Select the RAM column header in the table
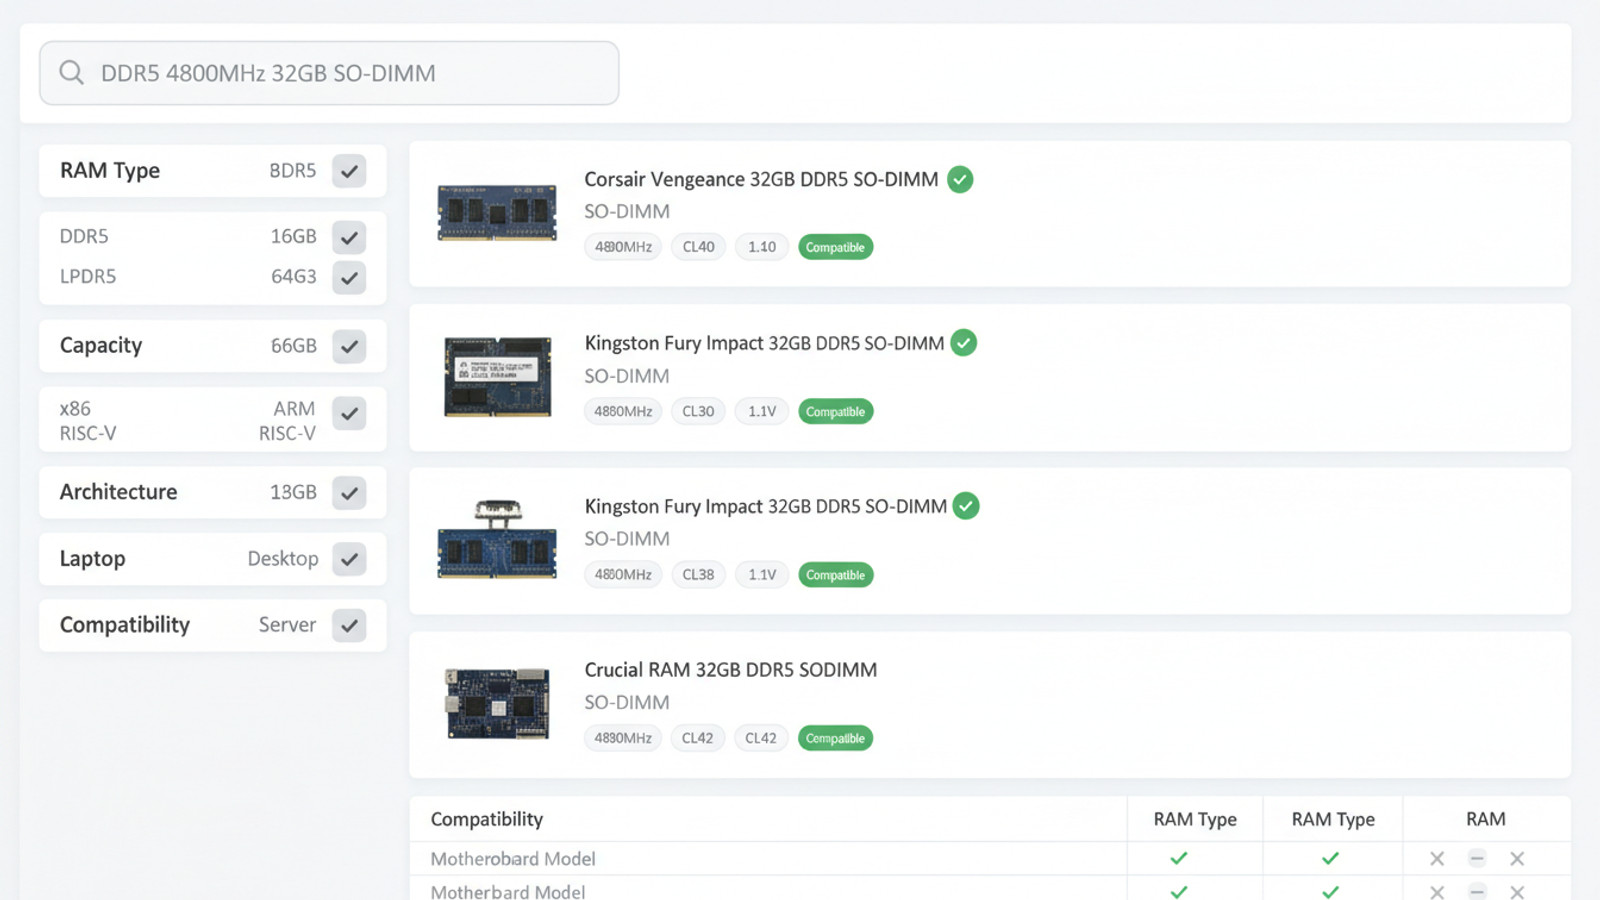Image resolution: width=1600 pixels, height=900 pixels. (1486, 819)
